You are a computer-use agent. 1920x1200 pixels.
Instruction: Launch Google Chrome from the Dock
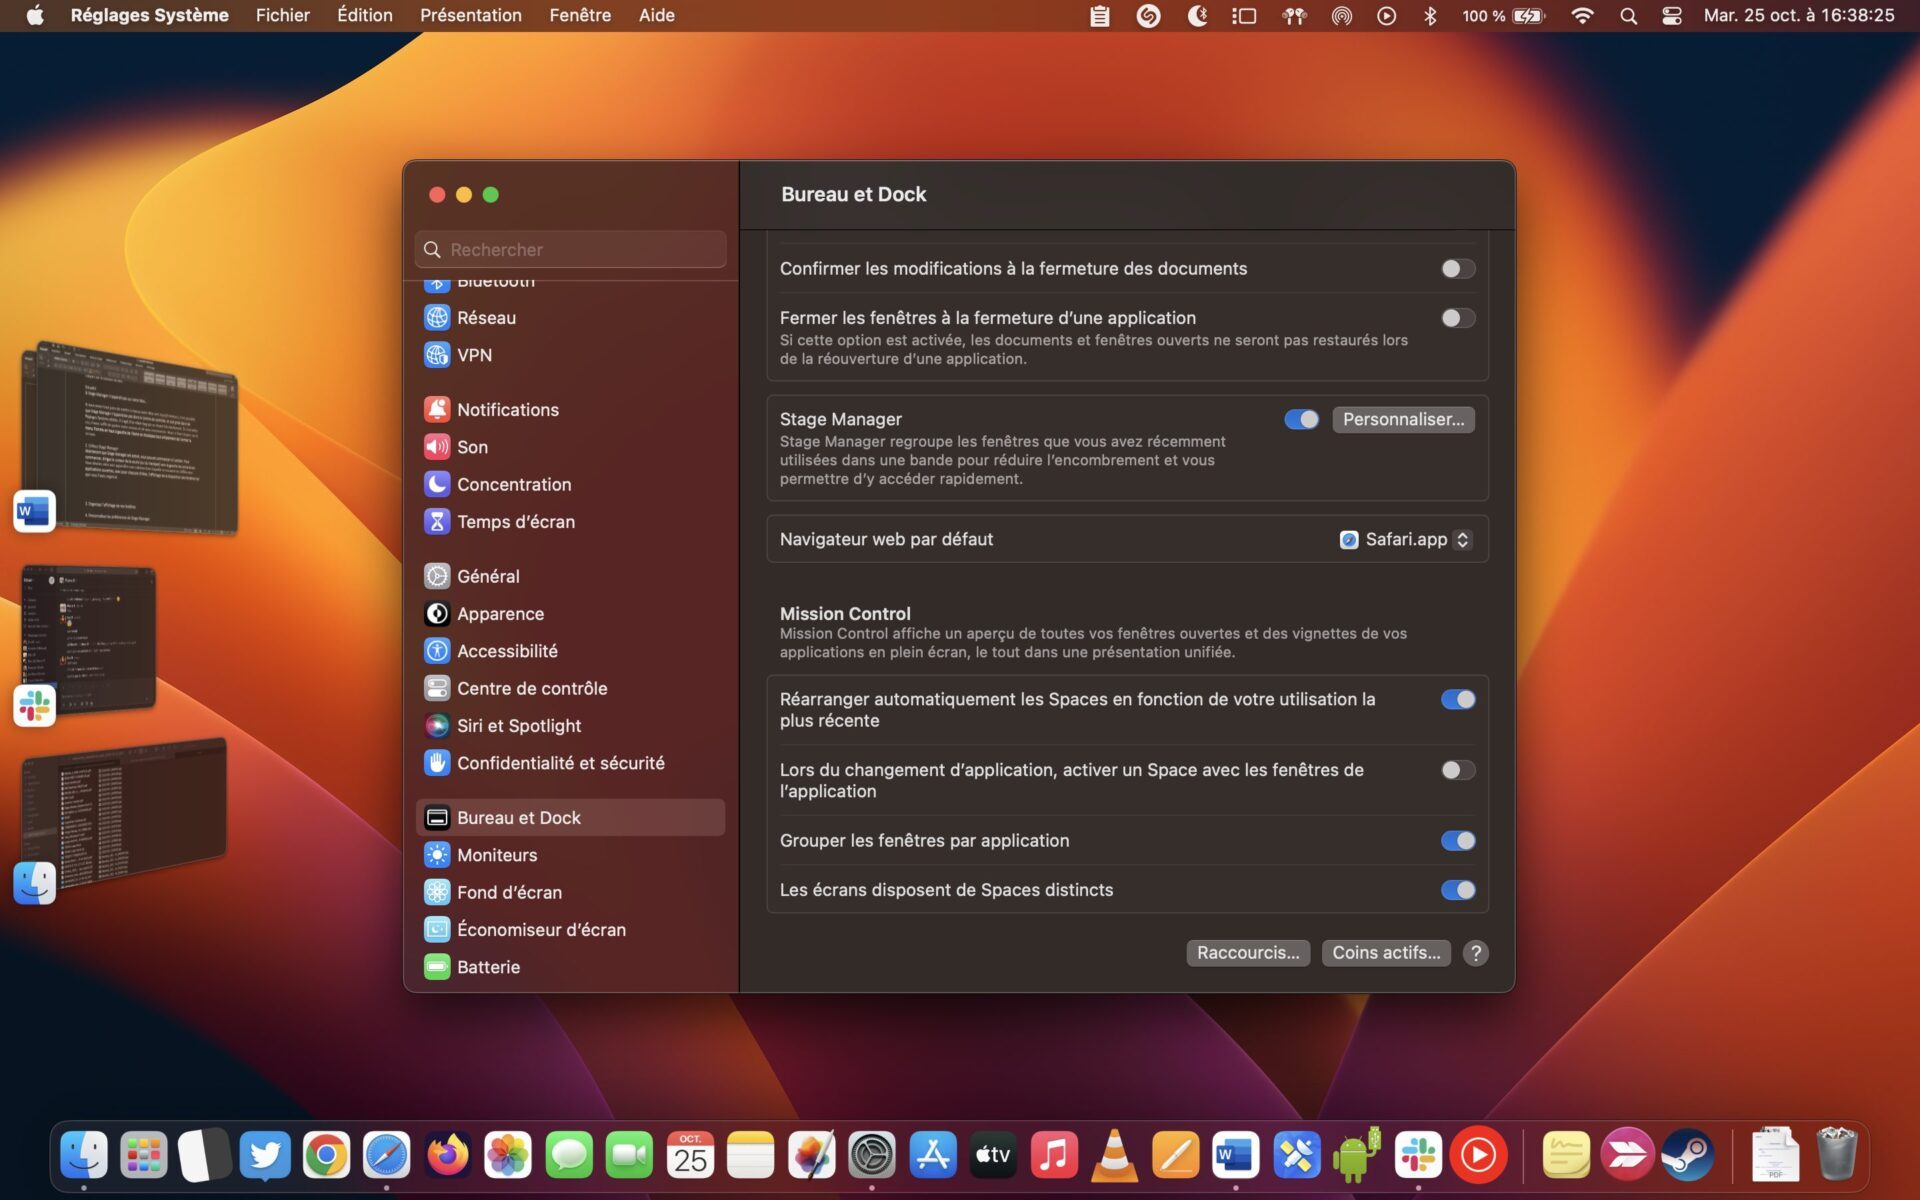(326, 1156)
